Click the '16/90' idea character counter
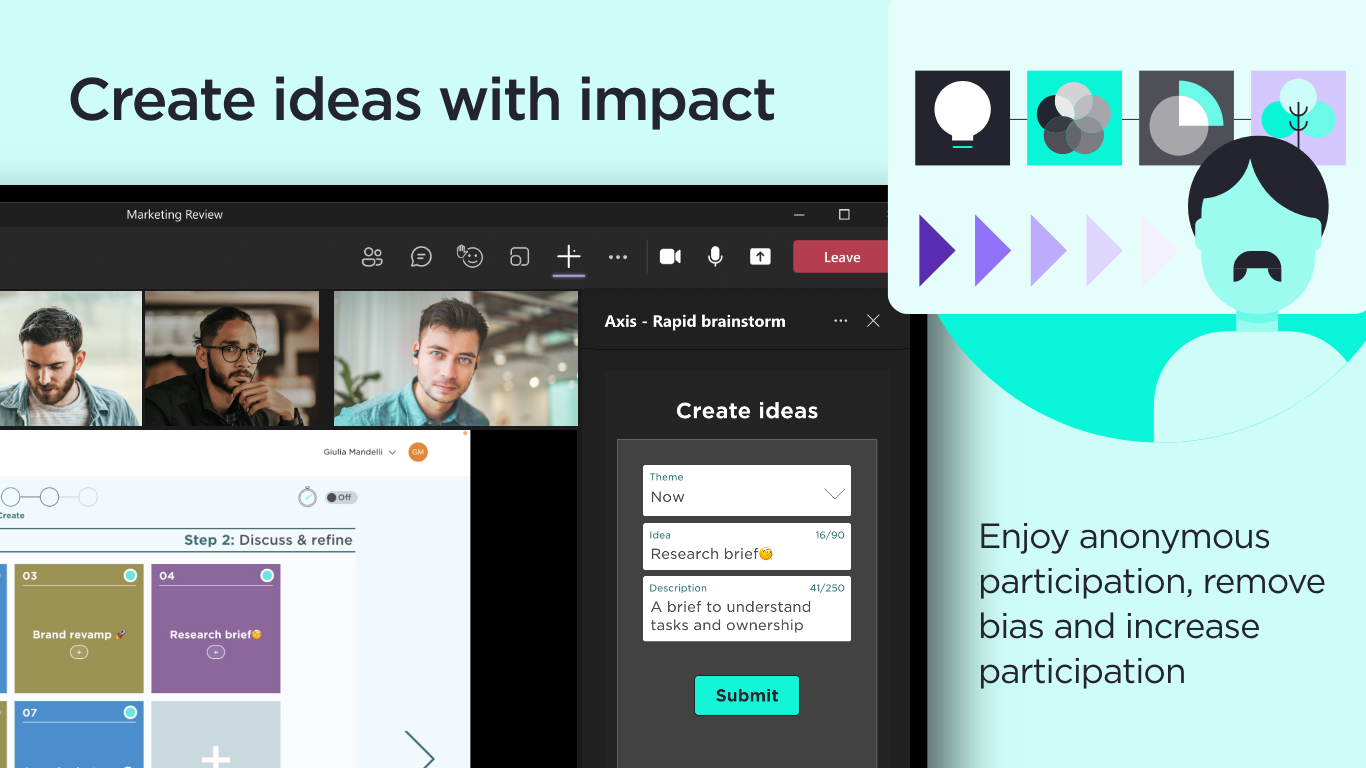 830,535
